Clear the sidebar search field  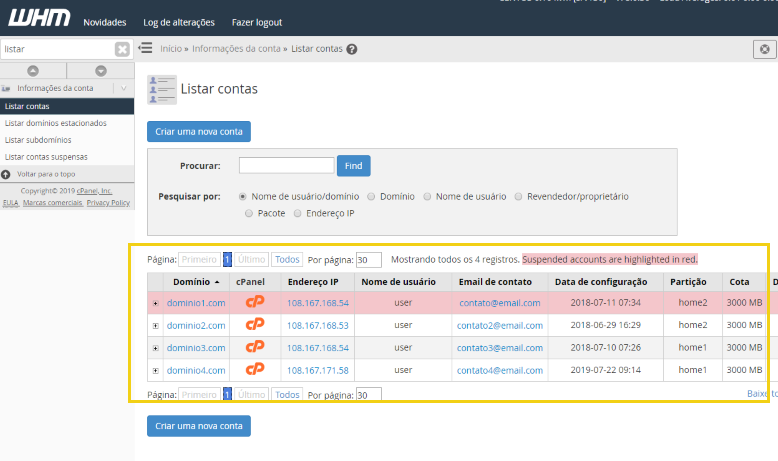(122, 49)
